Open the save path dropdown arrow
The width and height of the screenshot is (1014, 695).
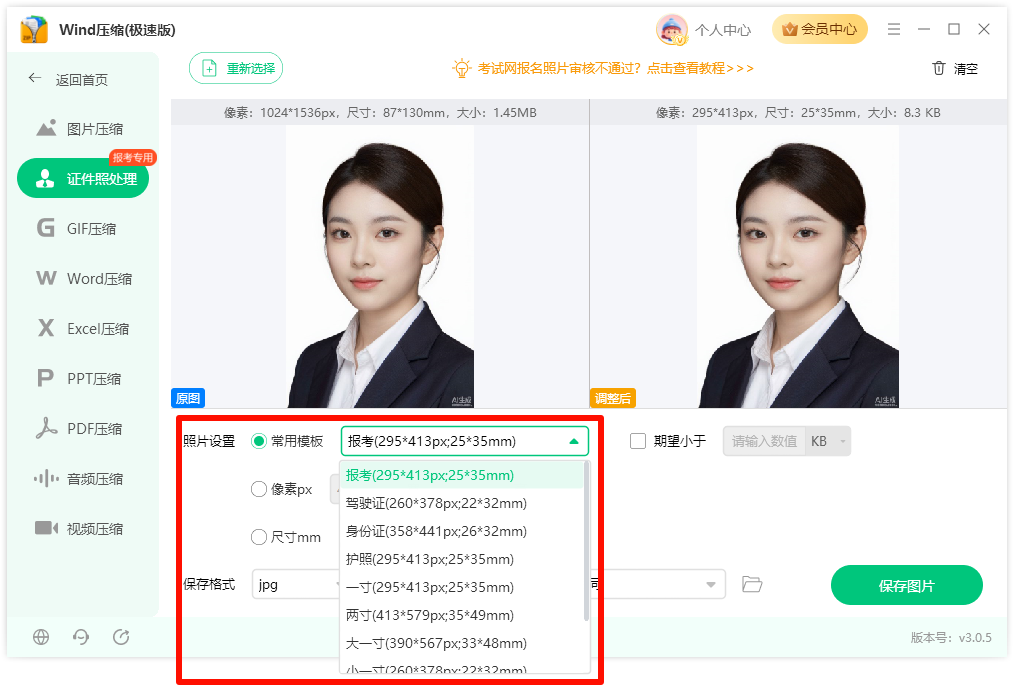pyautogui.click(x=711, y=584)
